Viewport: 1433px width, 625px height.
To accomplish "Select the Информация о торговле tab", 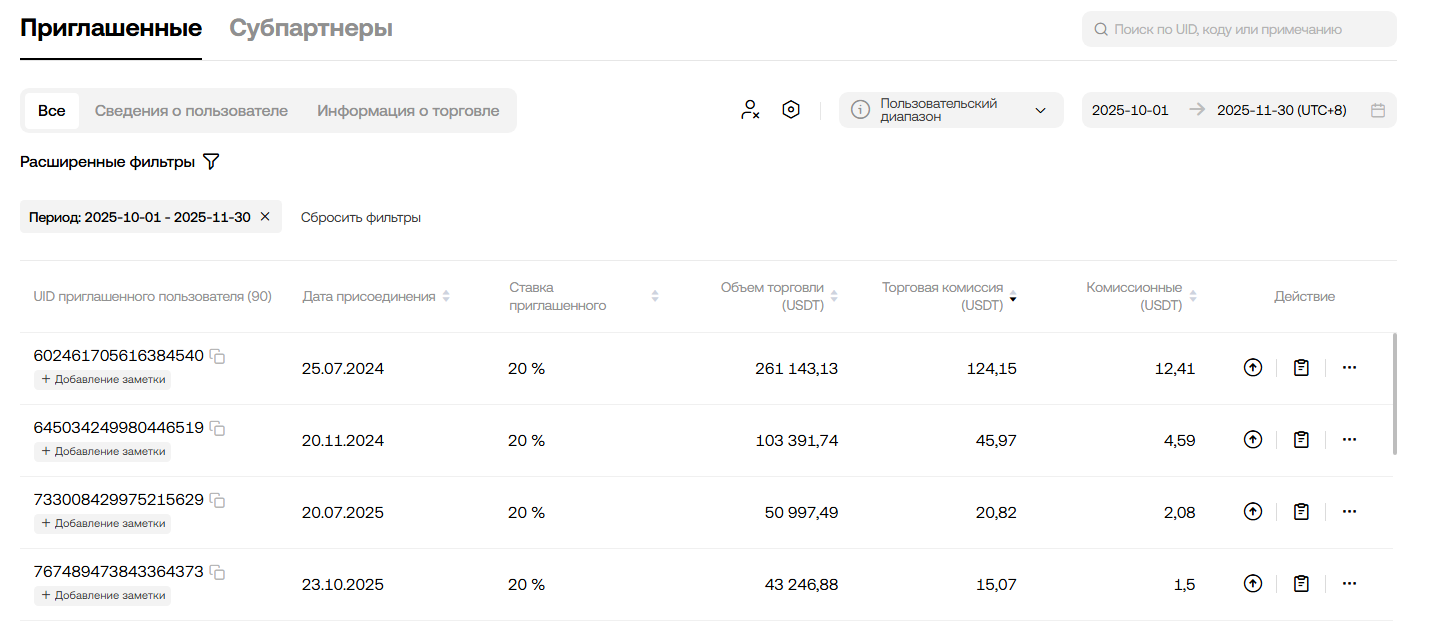I will pyautogui.click(x=408, y=111).
